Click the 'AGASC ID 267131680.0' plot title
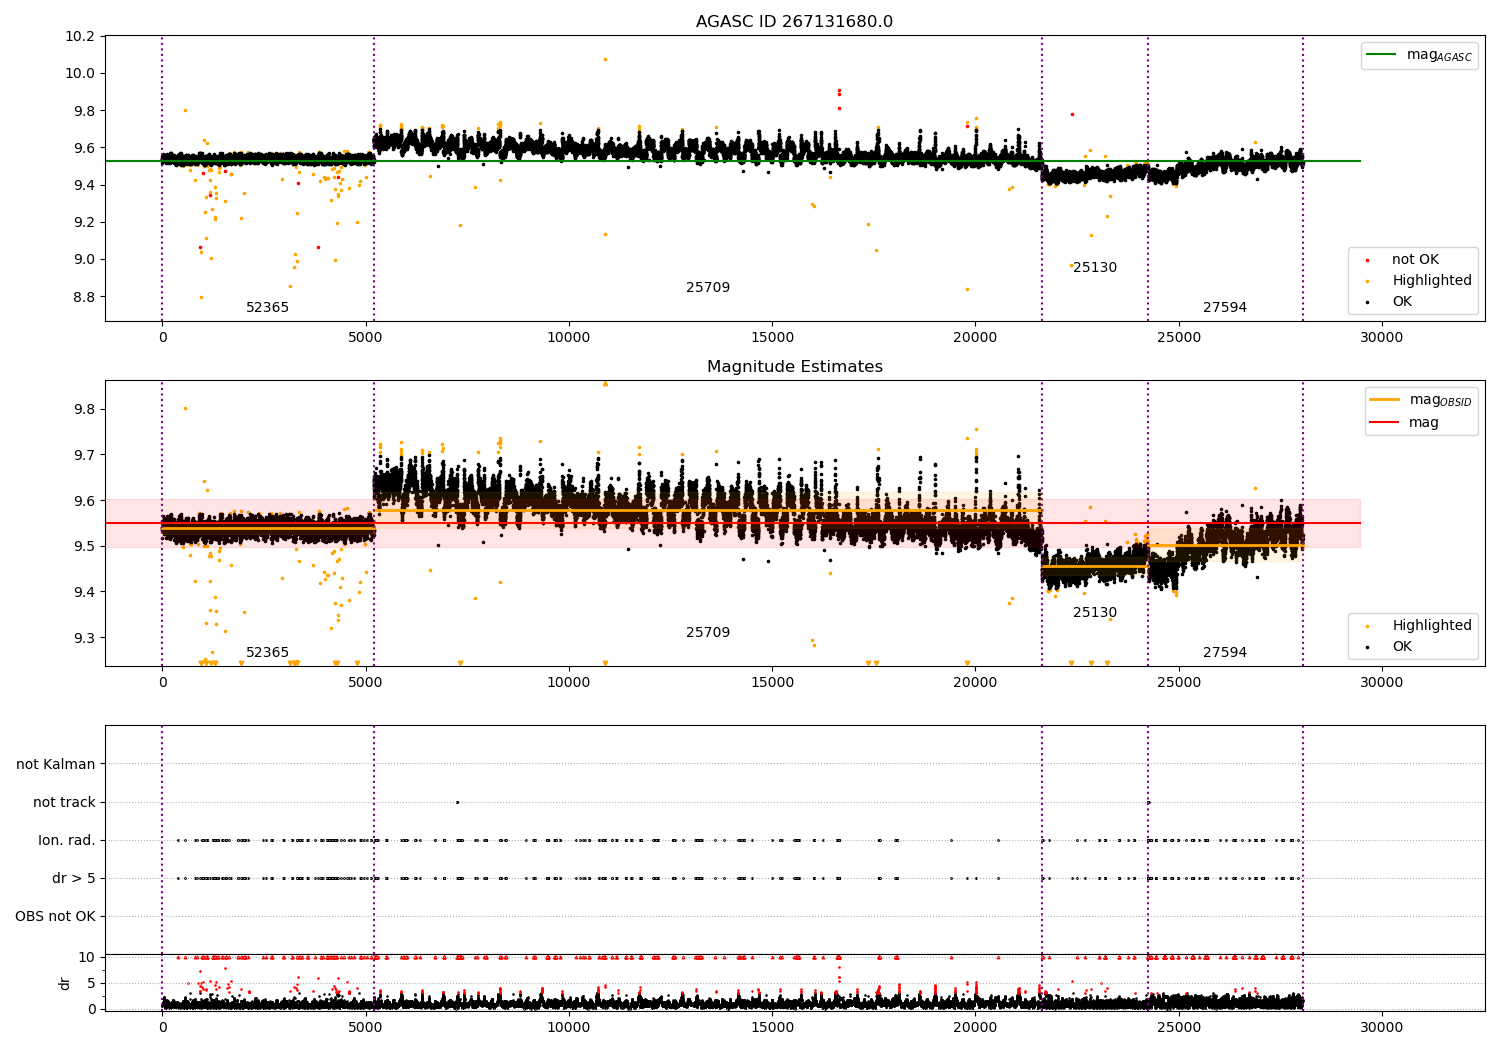 794,22
